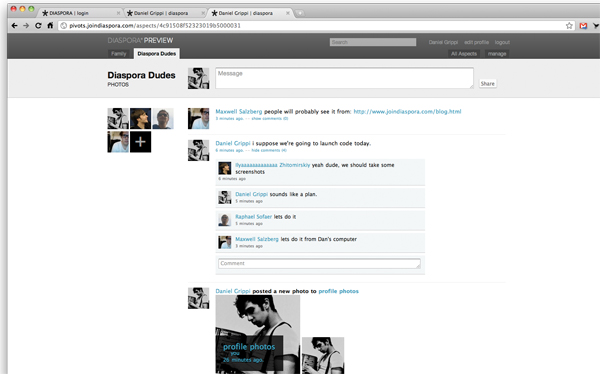600x374 pixels.
Task: Click the browser back arrow
Action: point(14,26)
